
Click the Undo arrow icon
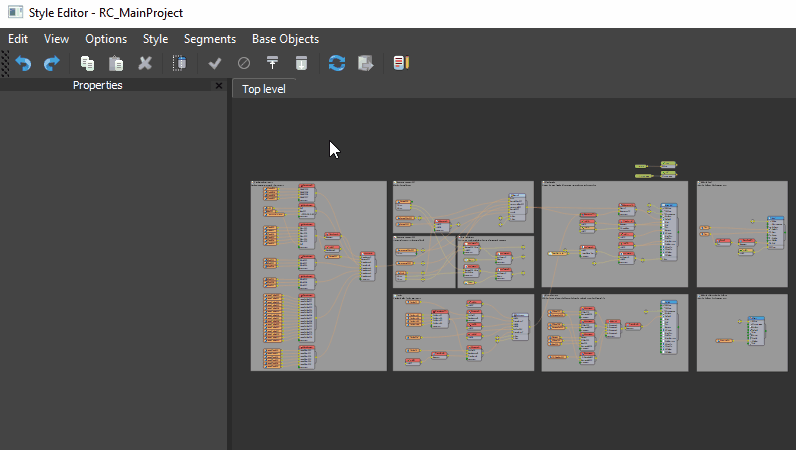pyautogui.click(x=23, y=63)
